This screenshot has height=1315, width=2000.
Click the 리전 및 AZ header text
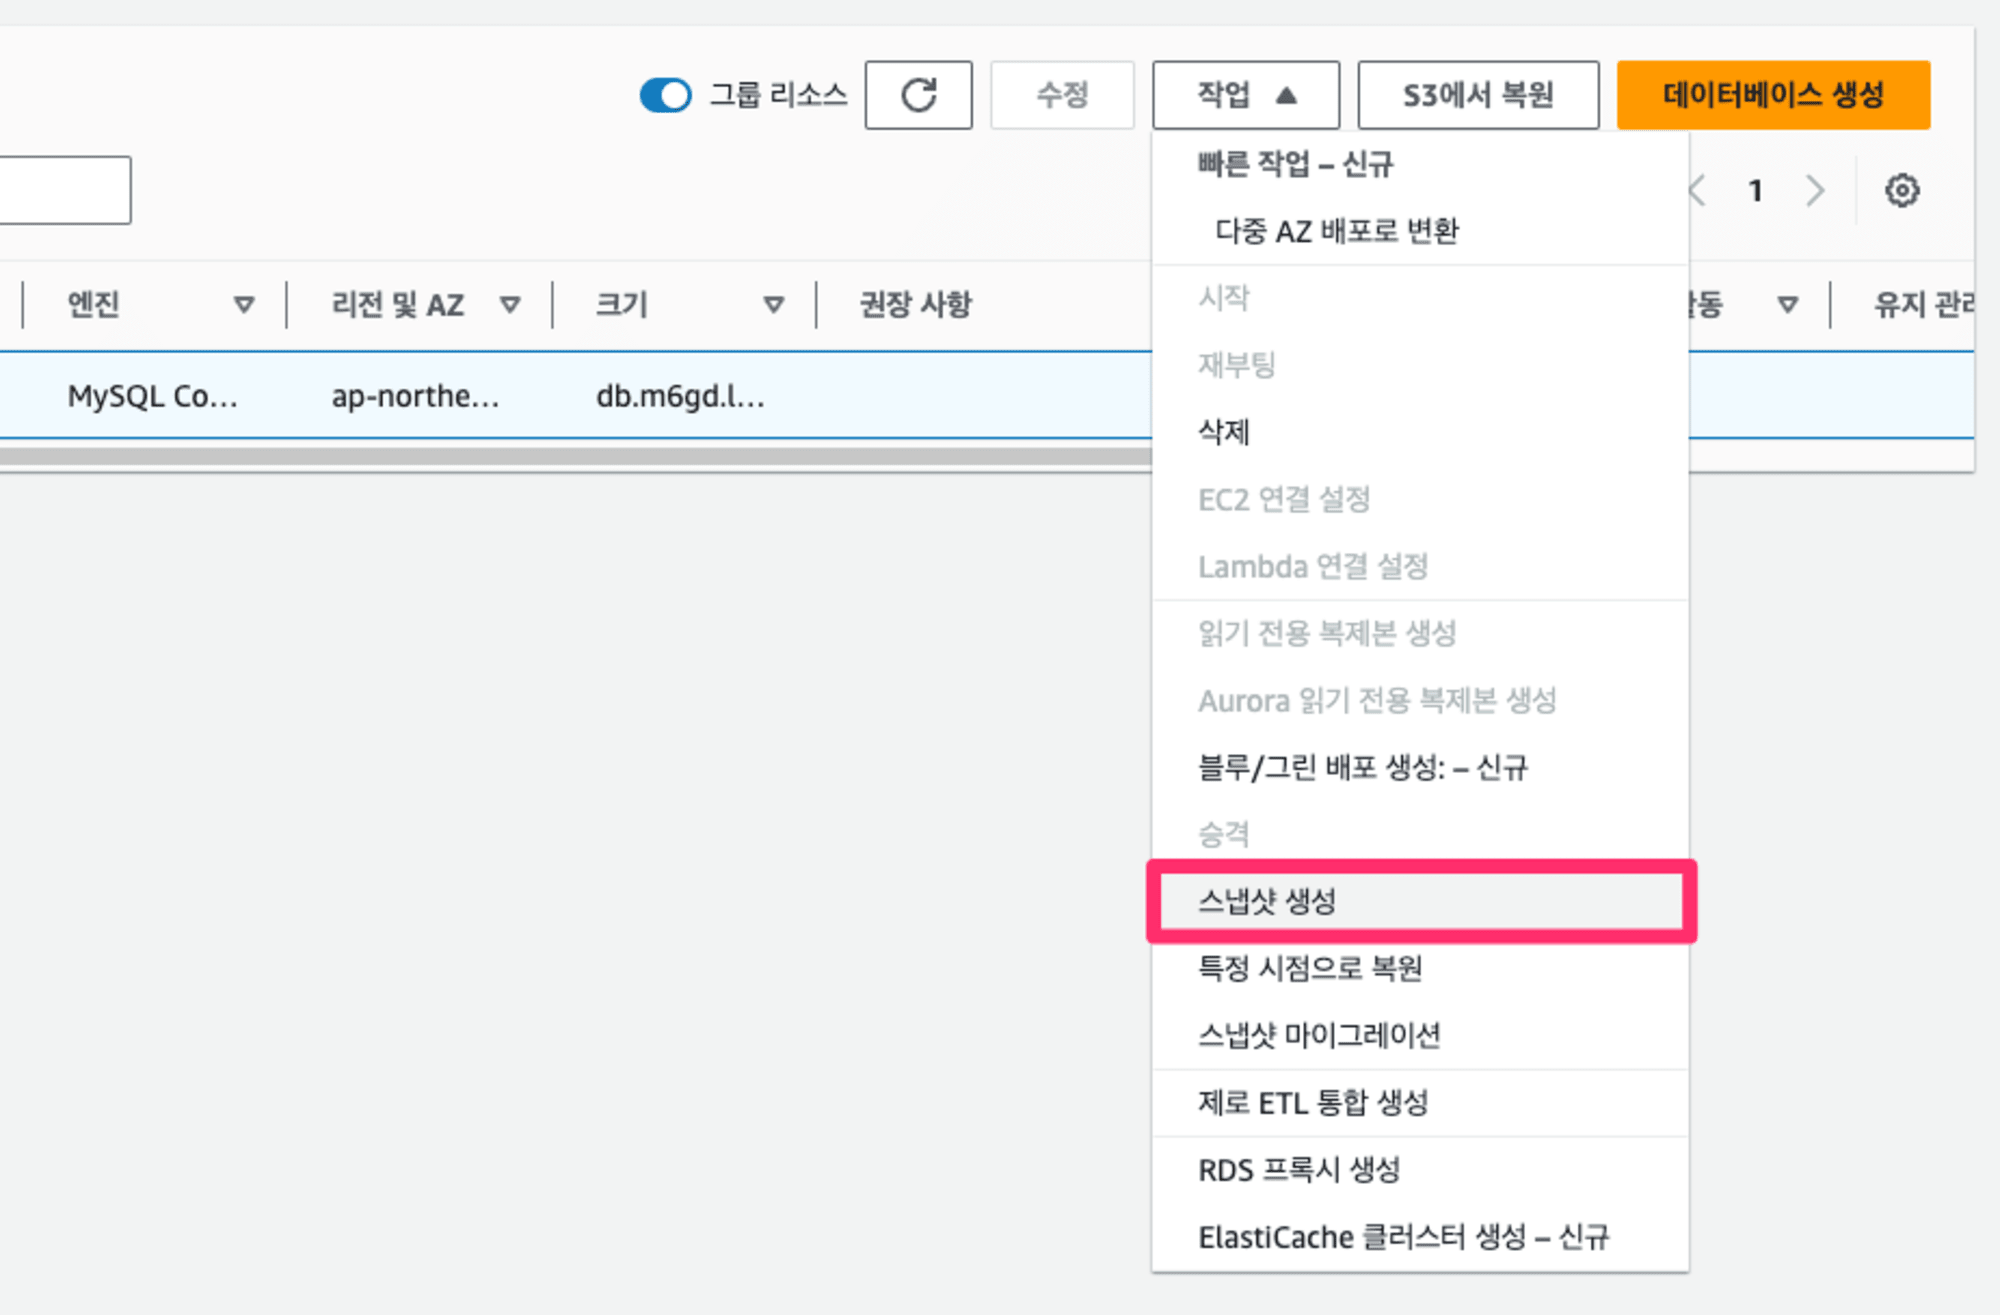(397, 304)
